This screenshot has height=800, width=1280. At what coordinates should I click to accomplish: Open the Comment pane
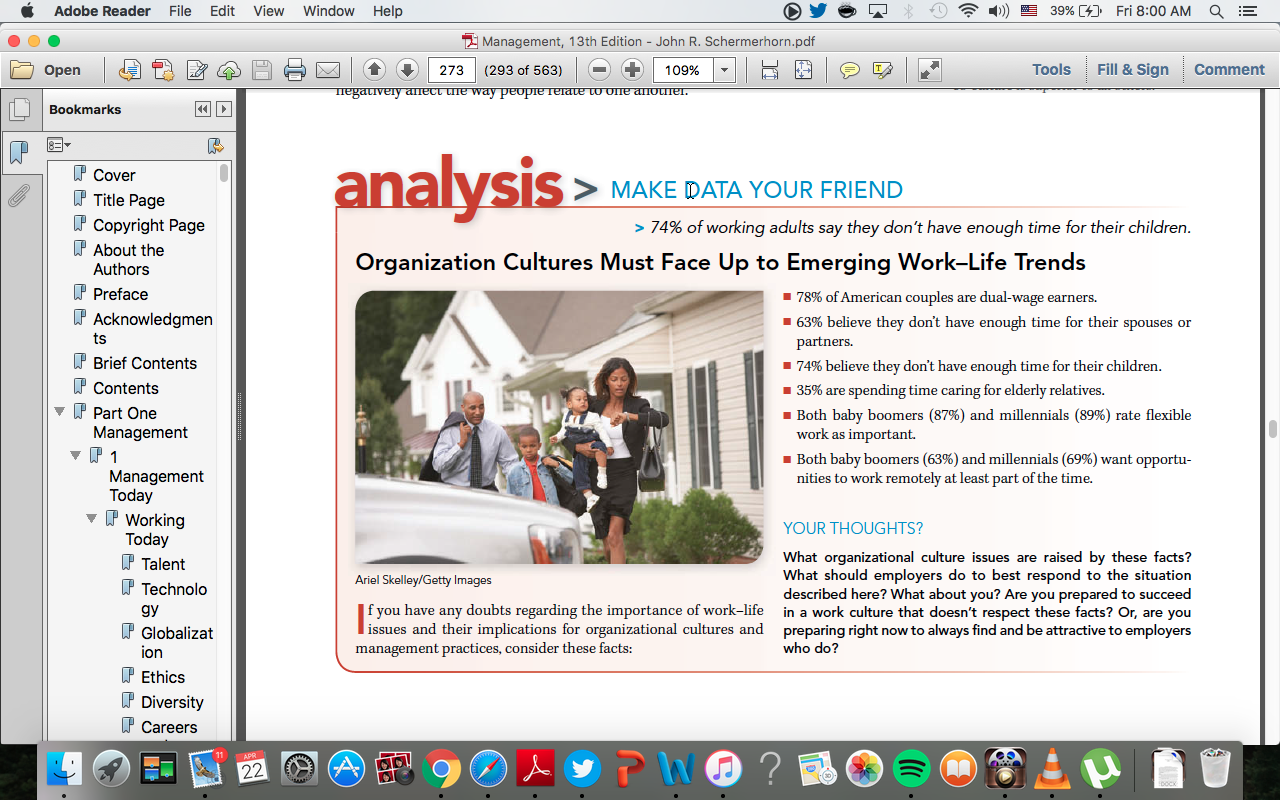click(x=1229, y=70)
